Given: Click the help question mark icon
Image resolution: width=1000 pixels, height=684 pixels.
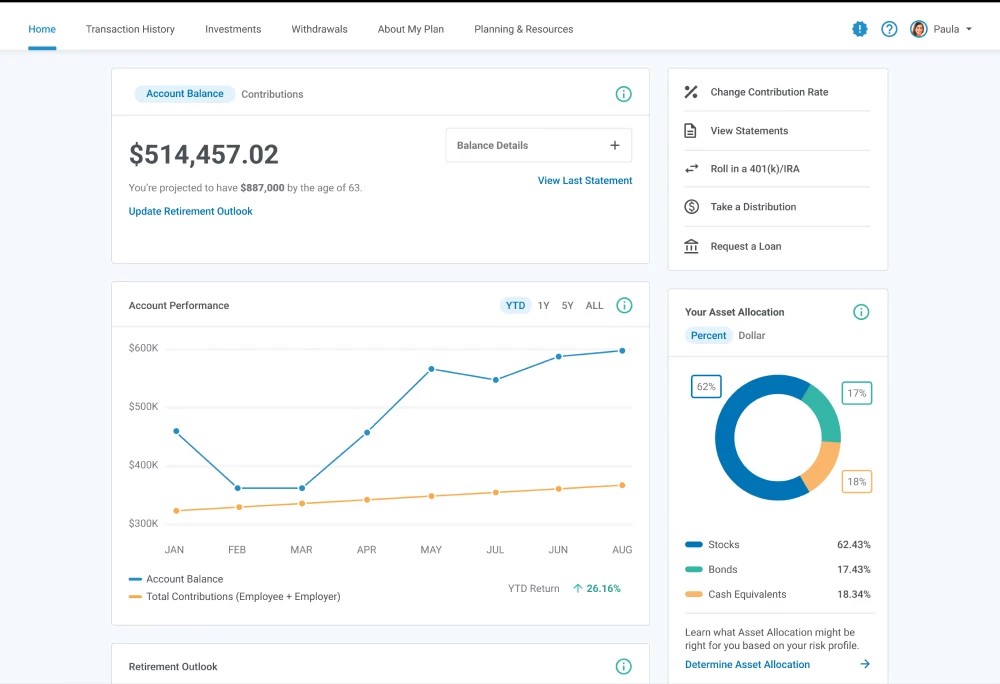Looking at the screenshot, I should coord(889,28).
